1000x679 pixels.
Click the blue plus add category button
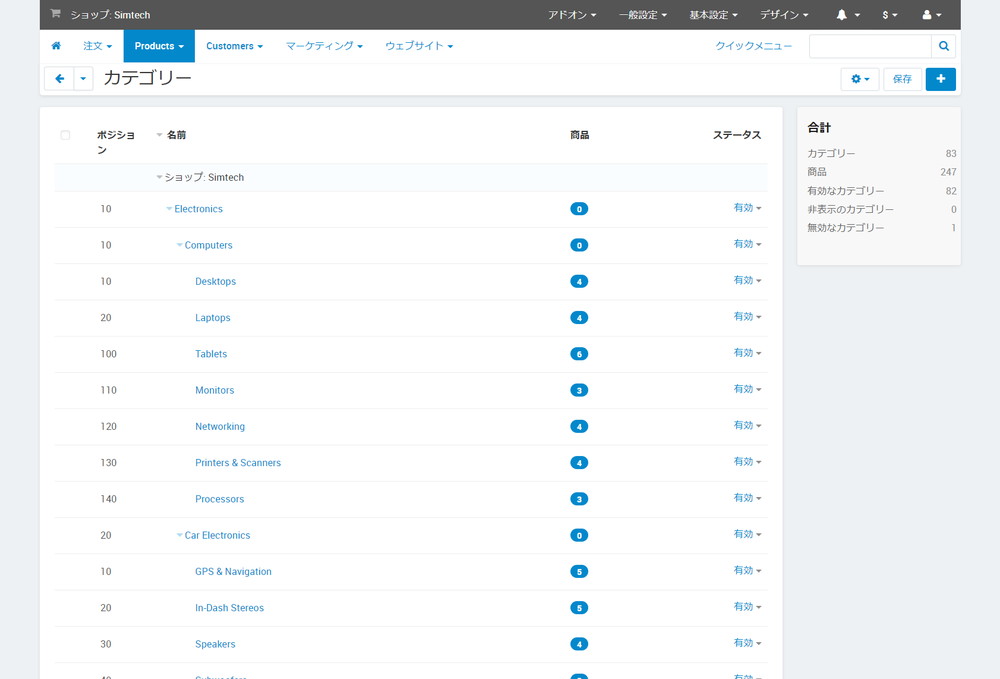tap(941, 79)
